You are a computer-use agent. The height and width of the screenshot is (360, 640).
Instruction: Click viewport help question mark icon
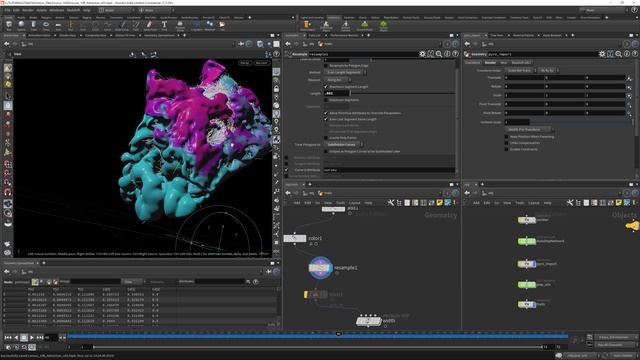276,54
